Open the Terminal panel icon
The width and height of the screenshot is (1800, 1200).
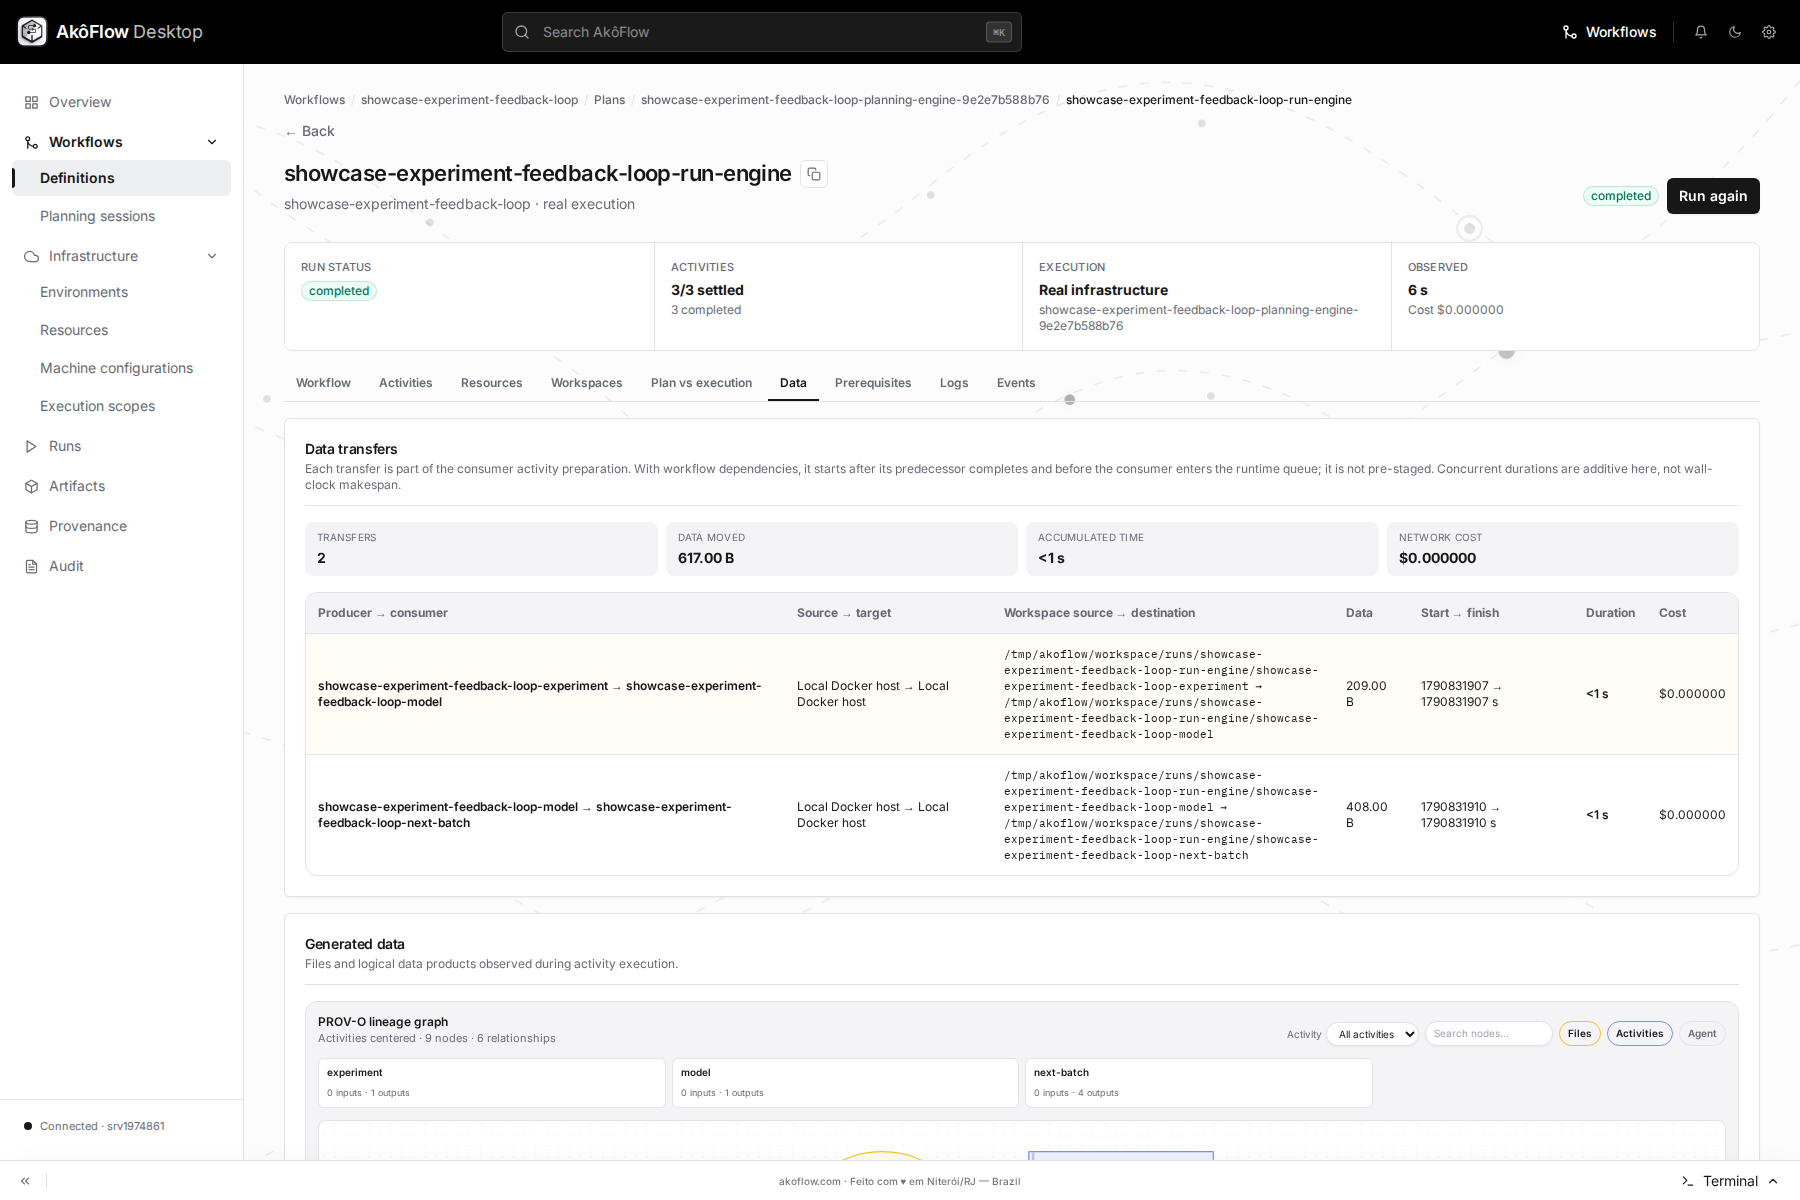[1688, 1181]
